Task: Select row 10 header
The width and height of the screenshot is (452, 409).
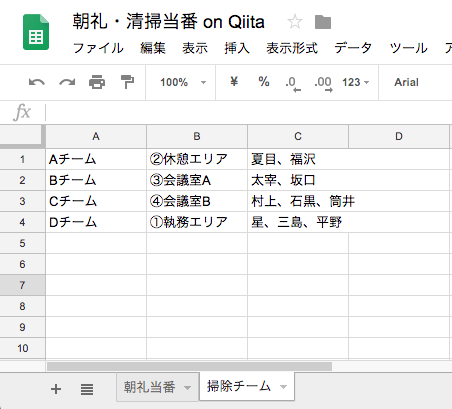Action: pyautogui.click(x=22, y=348)
